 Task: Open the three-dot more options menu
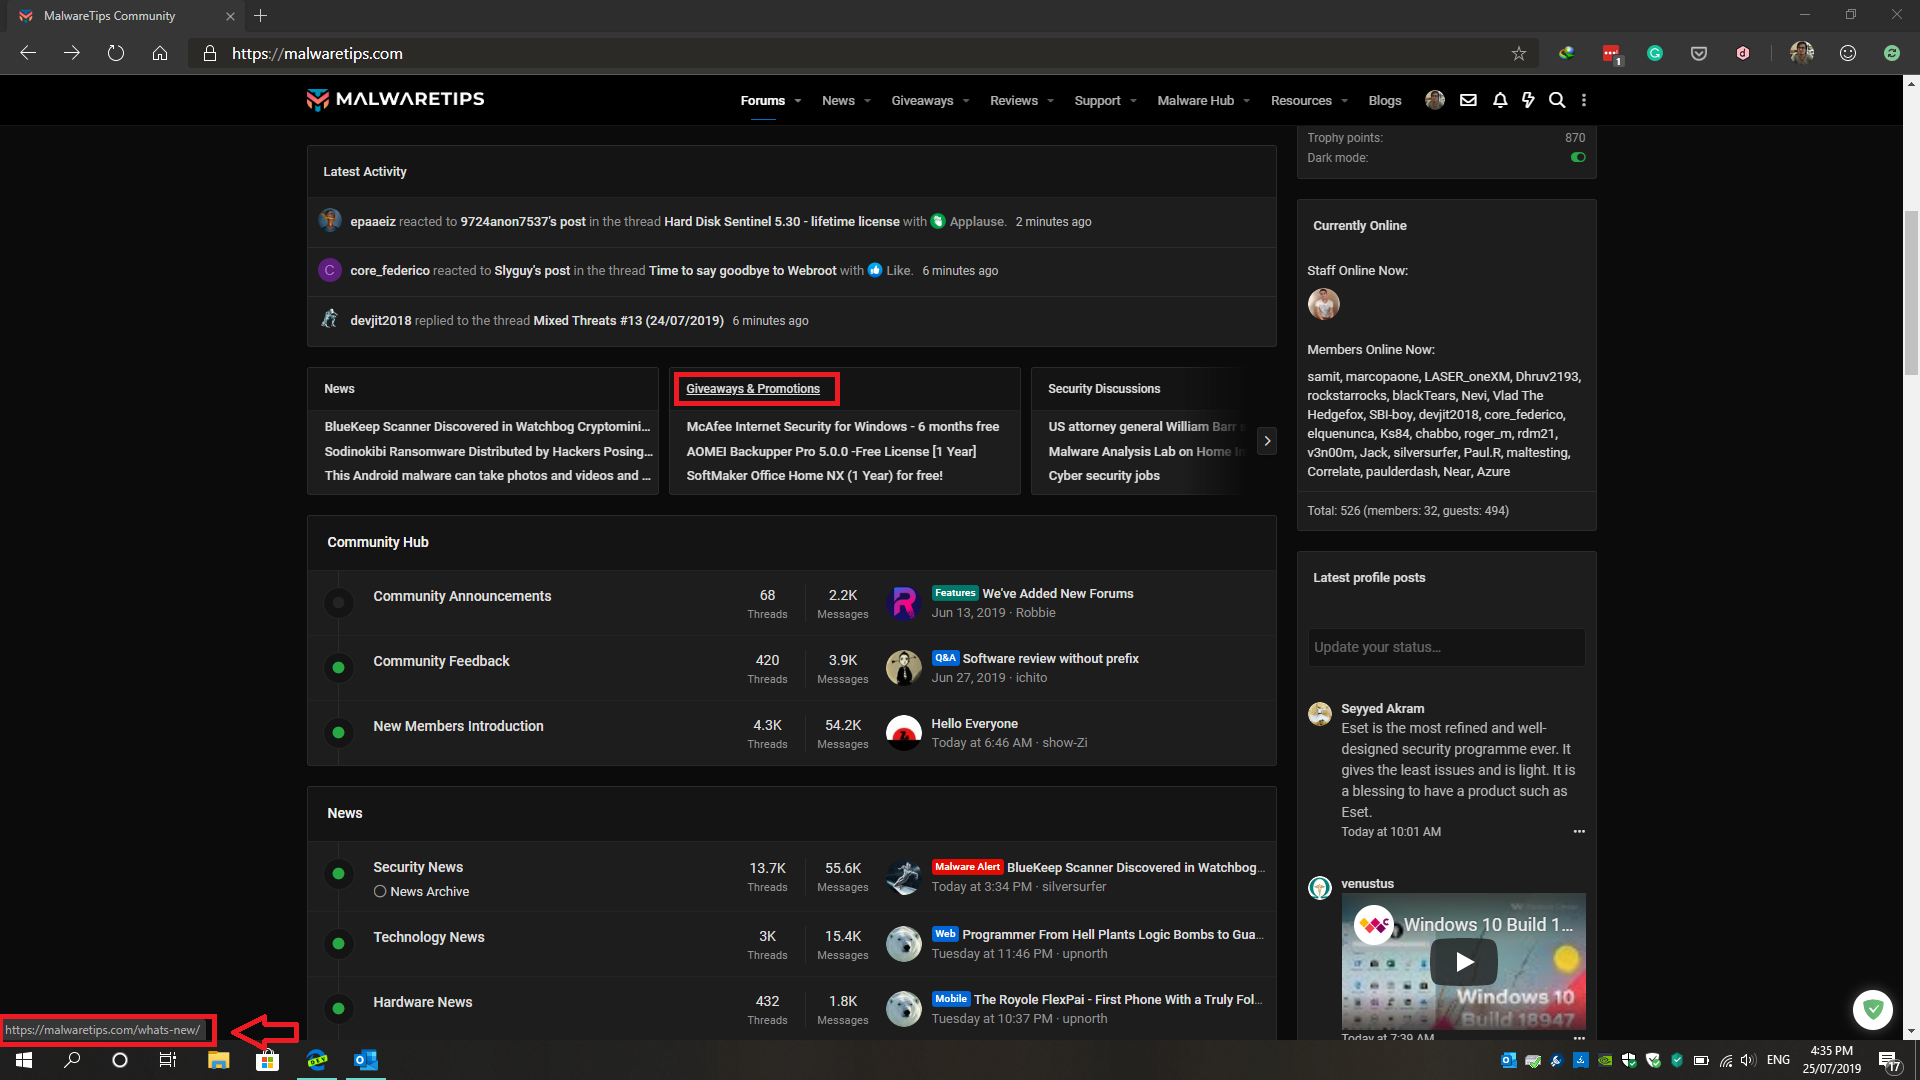1584,100
